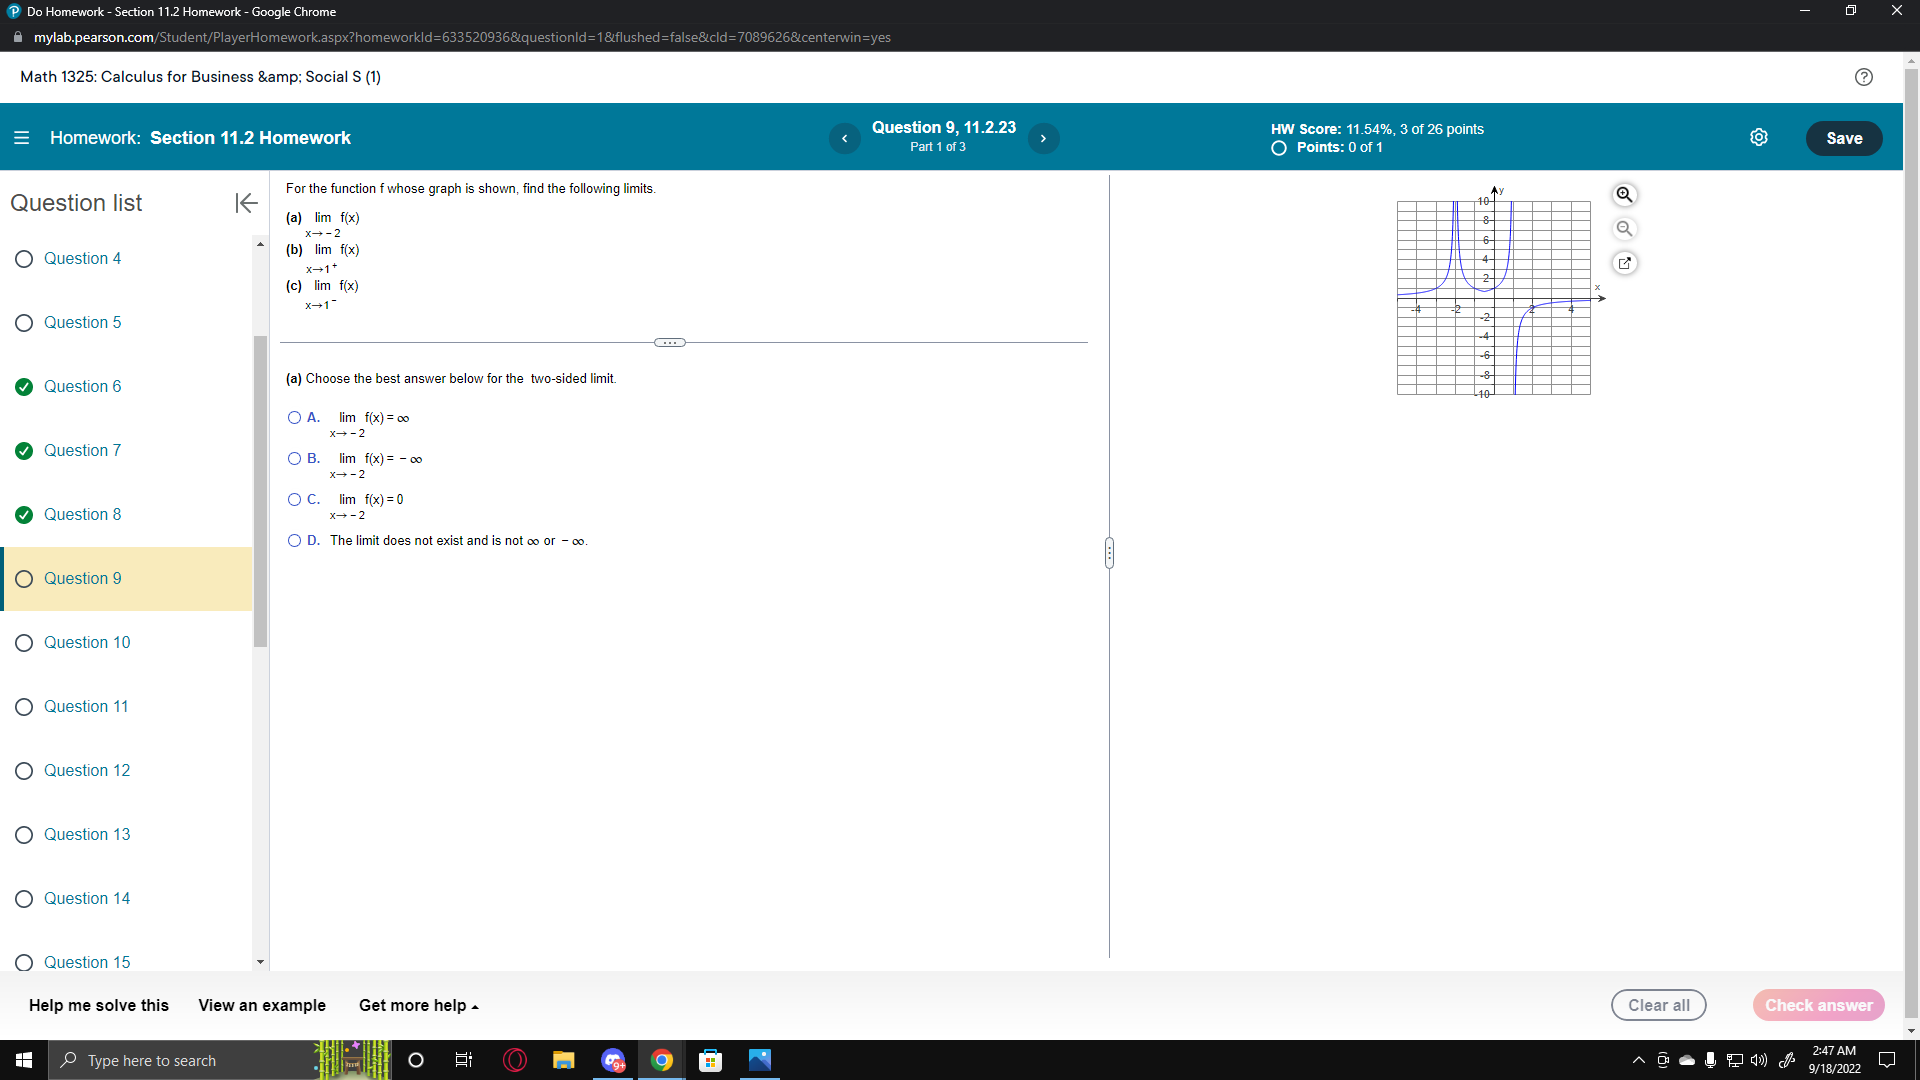Collapse the Question list panel

(x=245, y=203)
